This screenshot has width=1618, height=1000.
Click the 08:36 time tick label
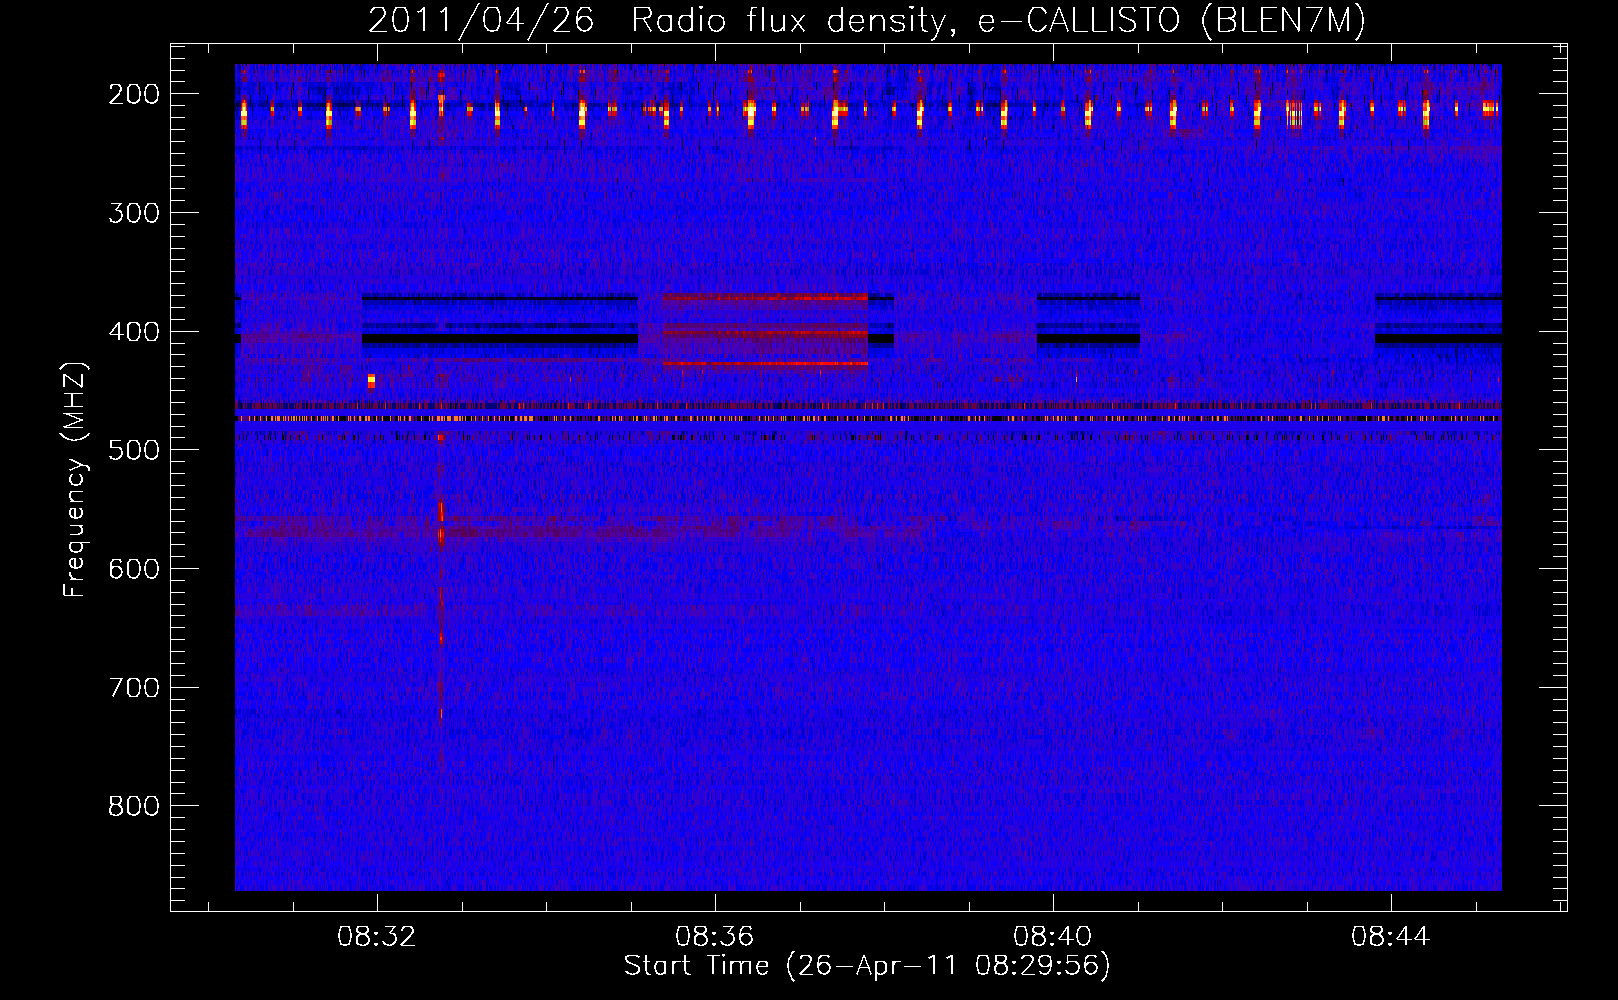[714, 937]
